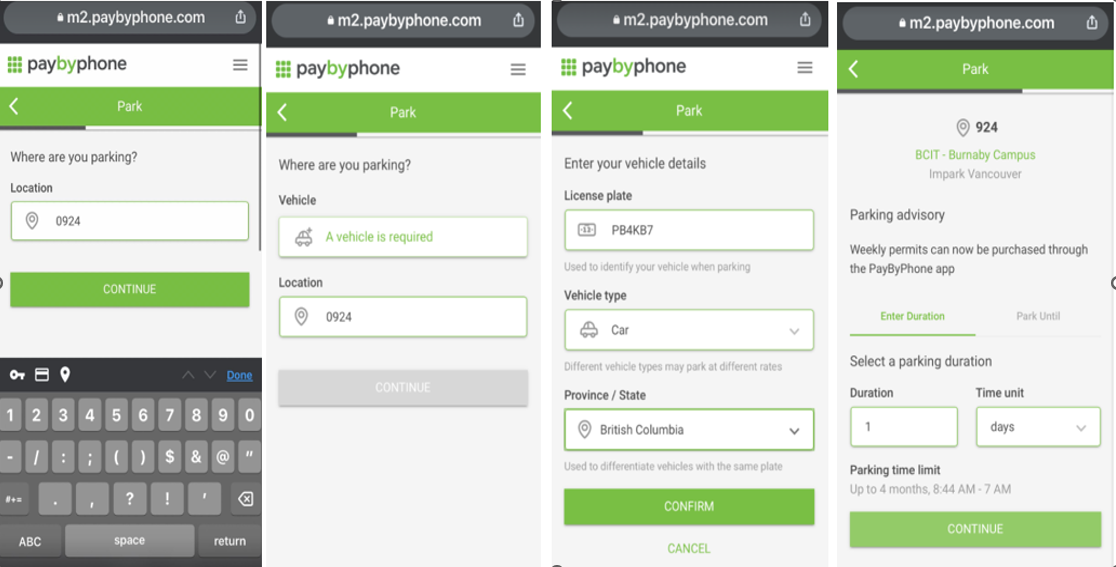1116x567 pixels.
Task: Open the British Columbia province dropdown
Action: [x=689, y=430]
